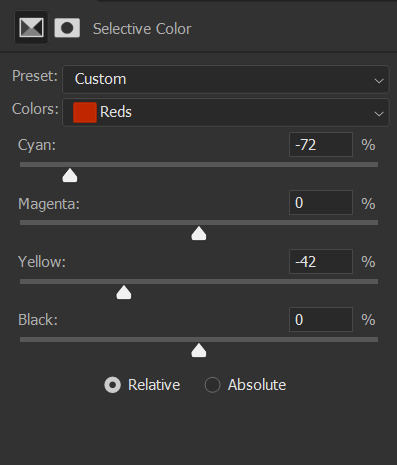
Task: Click the Magenta slider handle
Action: 199,233
